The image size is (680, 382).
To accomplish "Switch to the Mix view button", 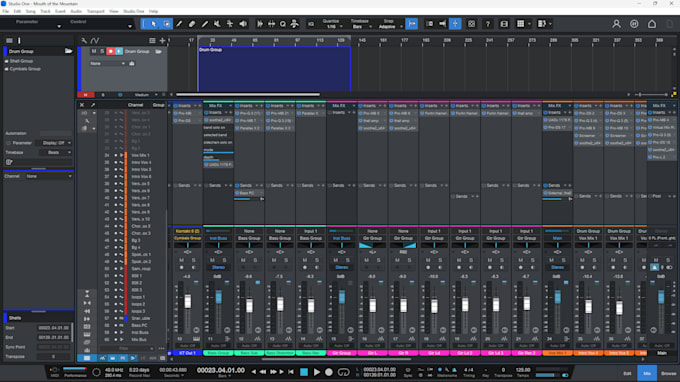I will pos(647,373).
